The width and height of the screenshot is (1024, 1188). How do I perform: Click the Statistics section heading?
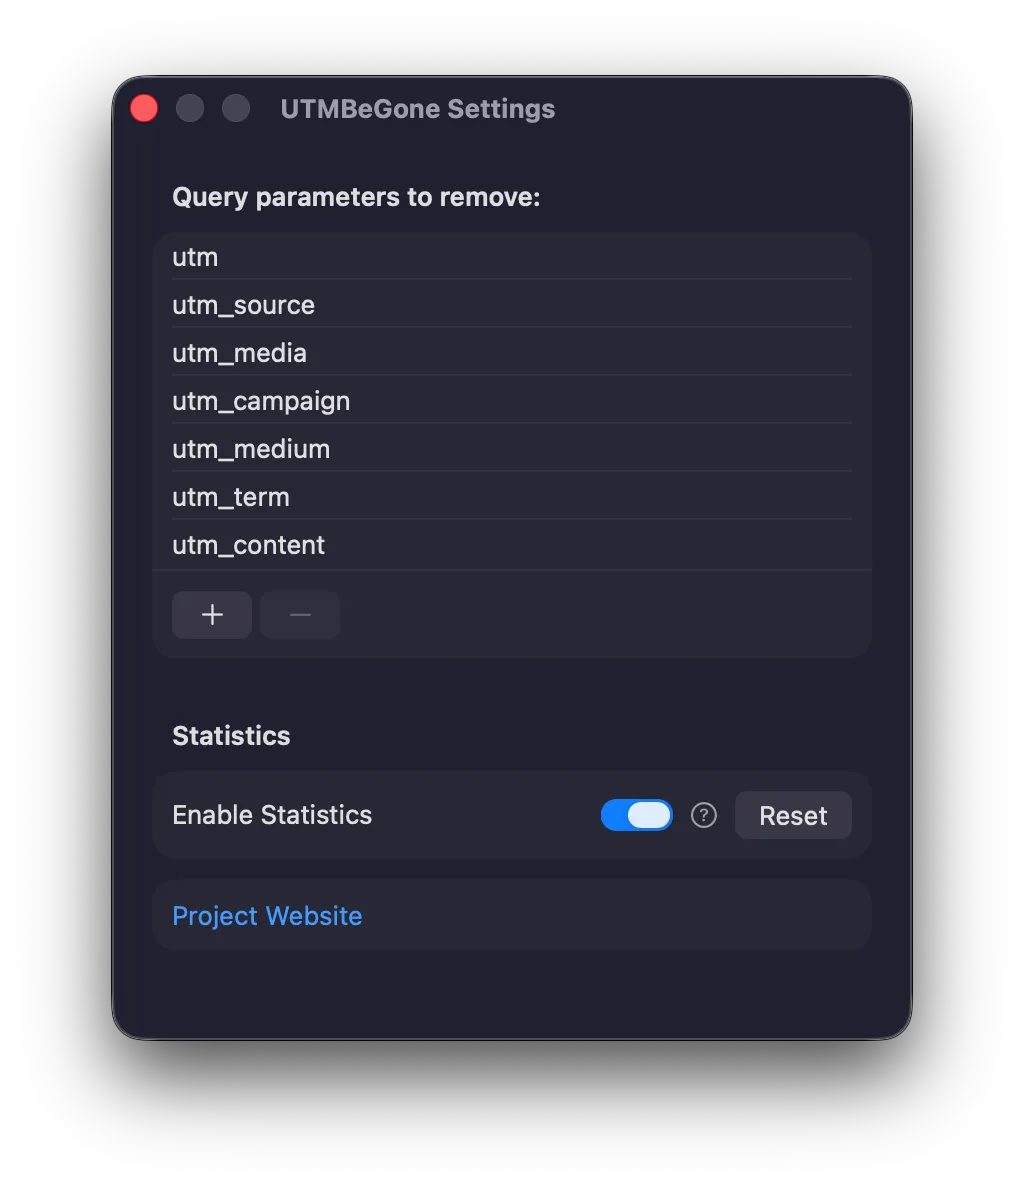231,735
